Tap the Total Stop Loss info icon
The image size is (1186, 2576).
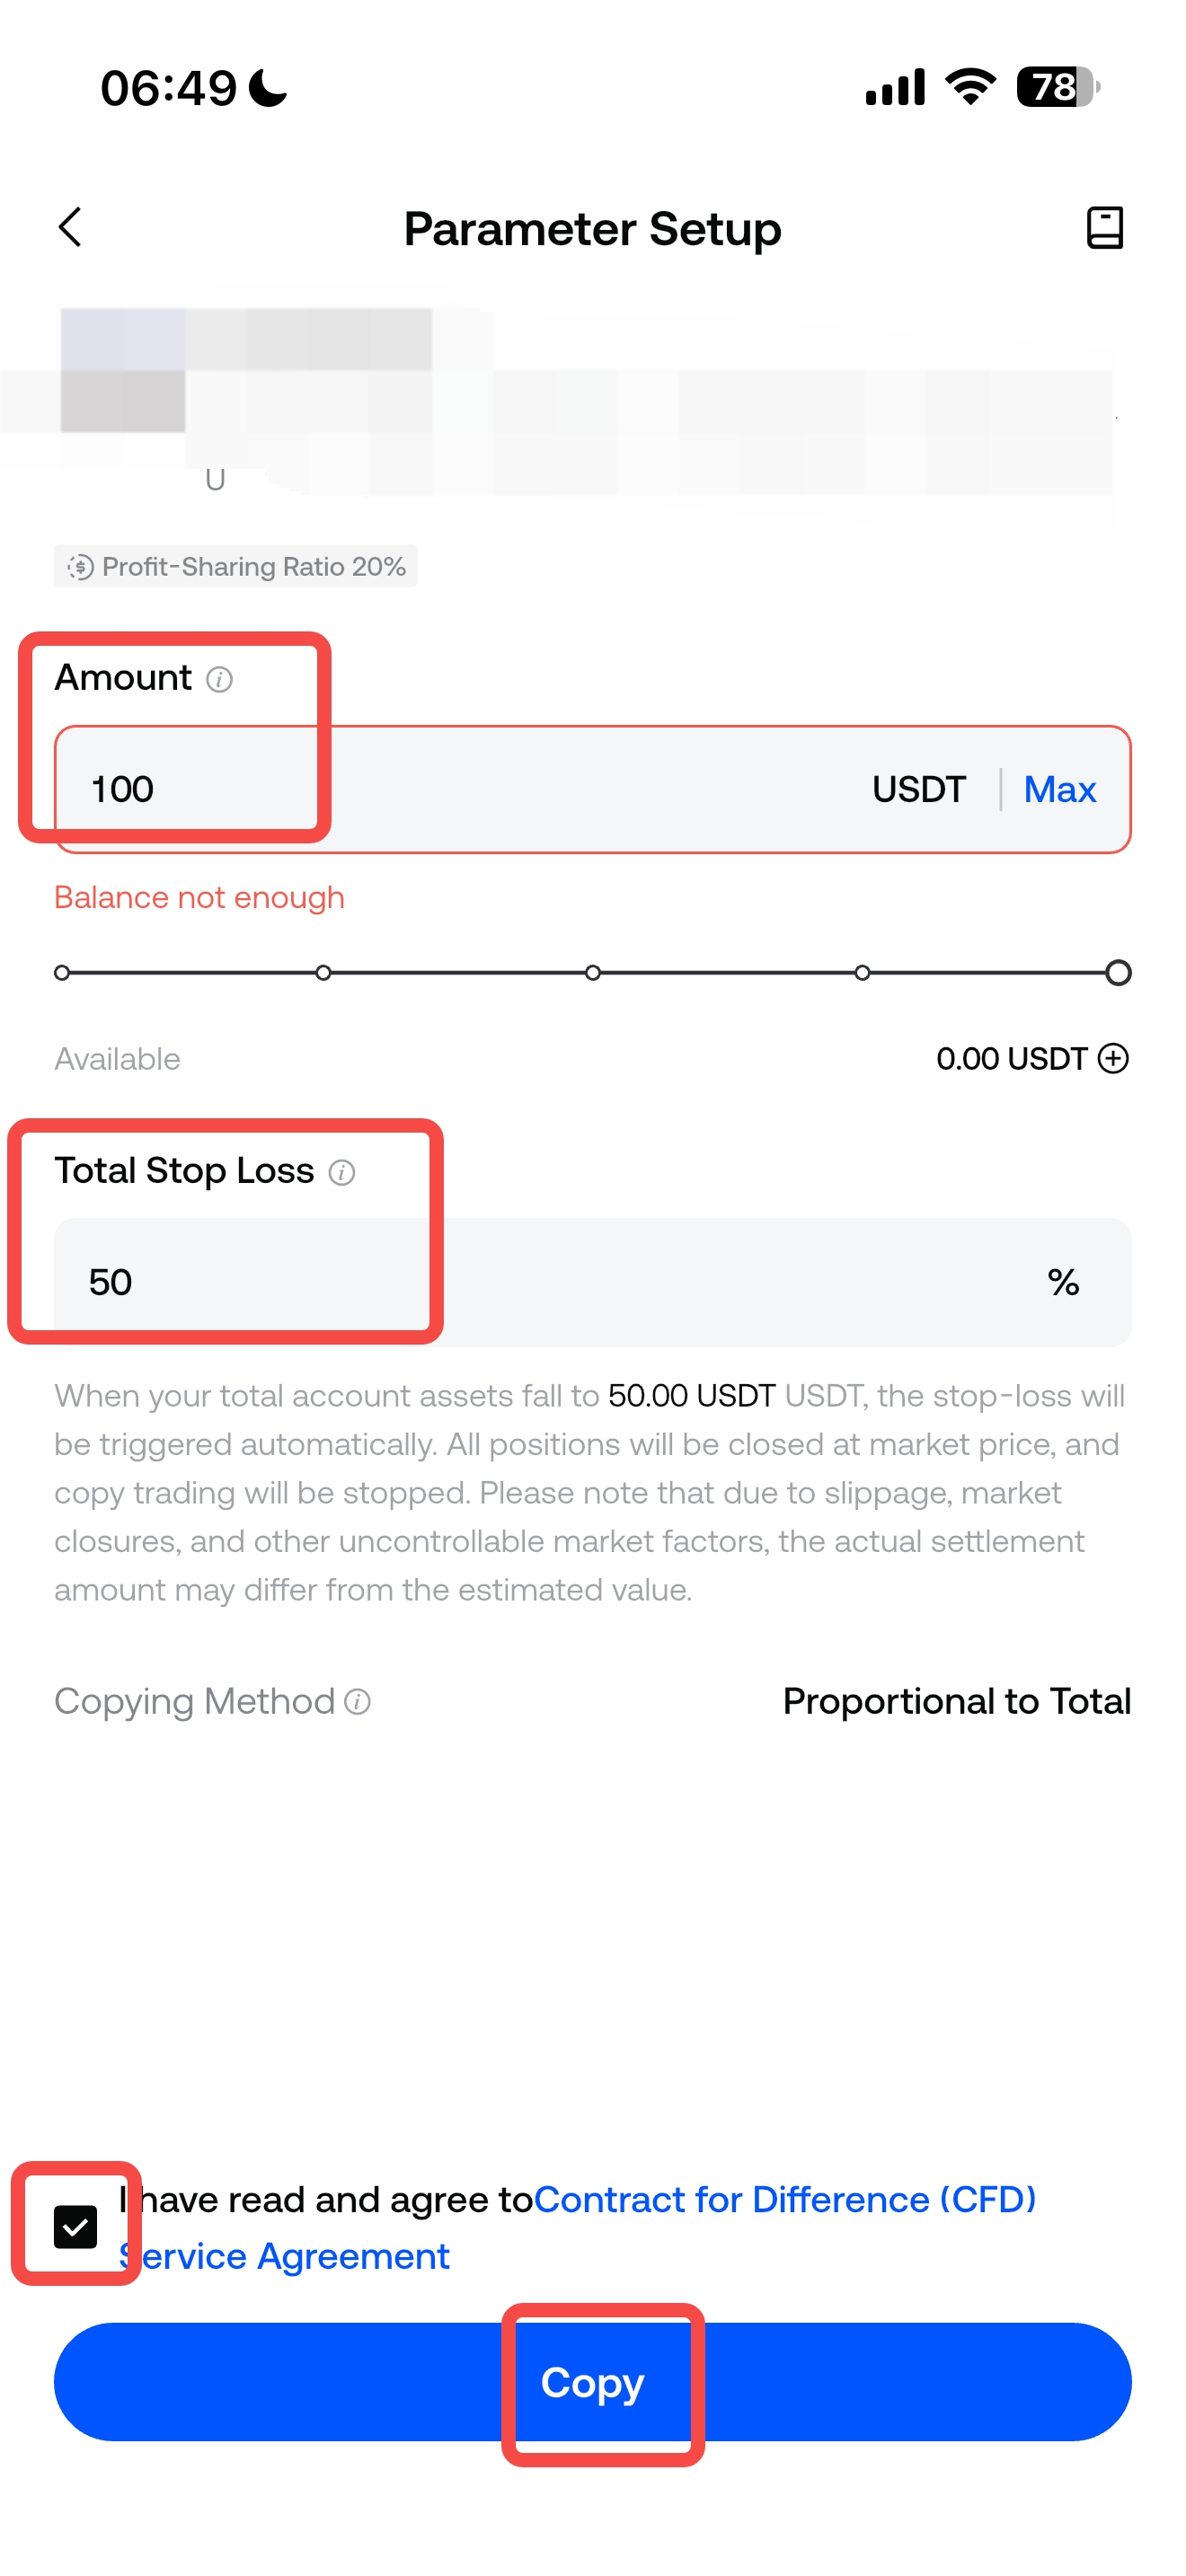[x=342, y=1172]
